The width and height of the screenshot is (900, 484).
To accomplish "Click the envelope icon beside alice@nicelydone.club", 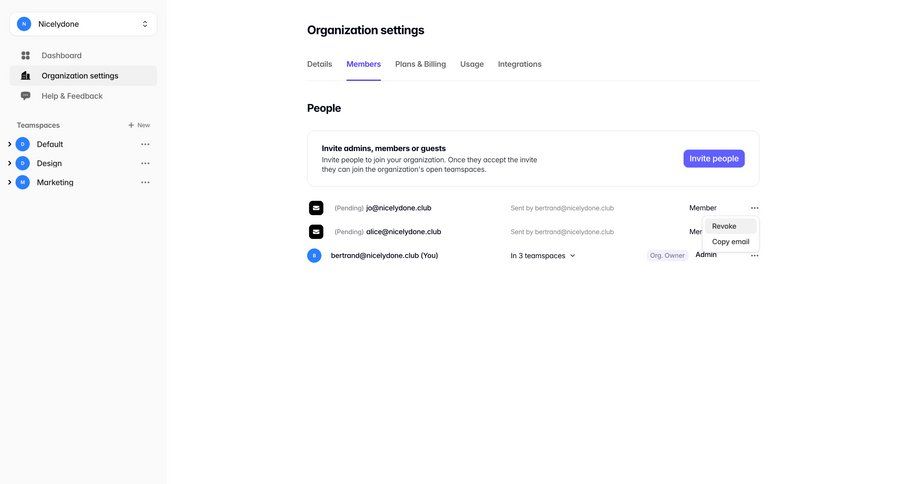I will pos(316,232).
